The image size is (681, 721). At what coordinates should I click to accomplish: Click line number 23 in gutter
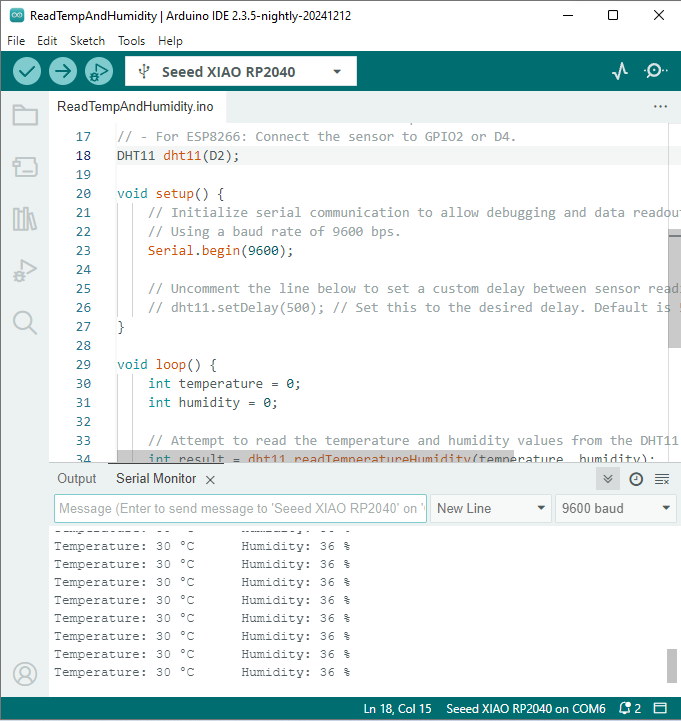point(83,251)
